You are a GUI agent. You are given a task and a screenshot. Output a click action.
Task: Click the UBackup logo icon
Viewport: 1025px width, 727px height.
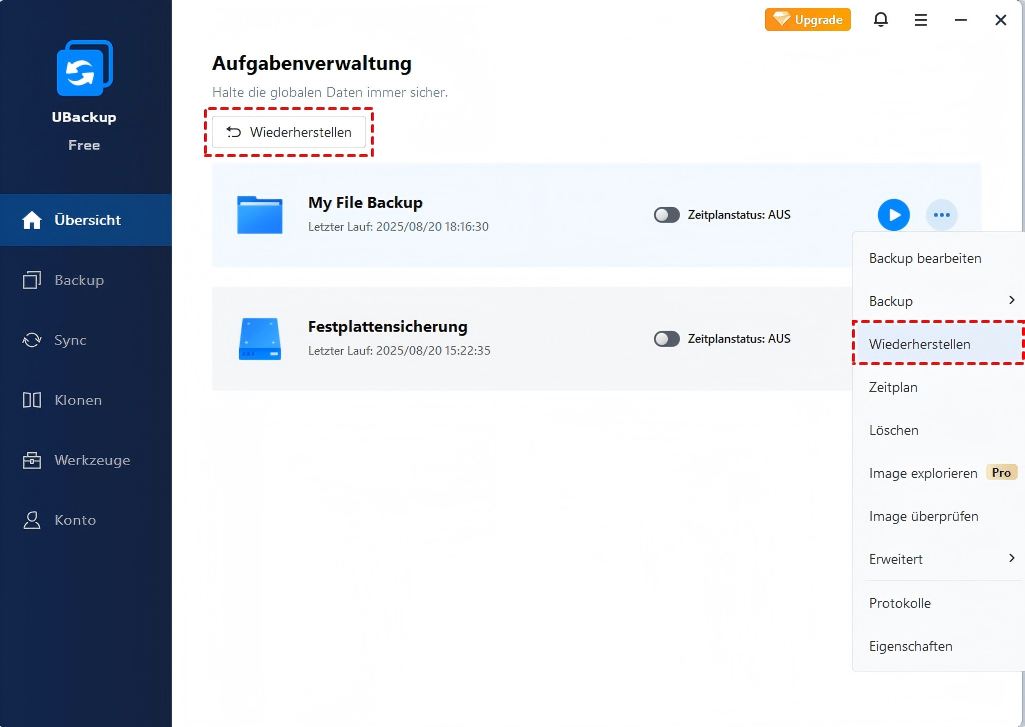pyautogui.click(x=84, y=70)
